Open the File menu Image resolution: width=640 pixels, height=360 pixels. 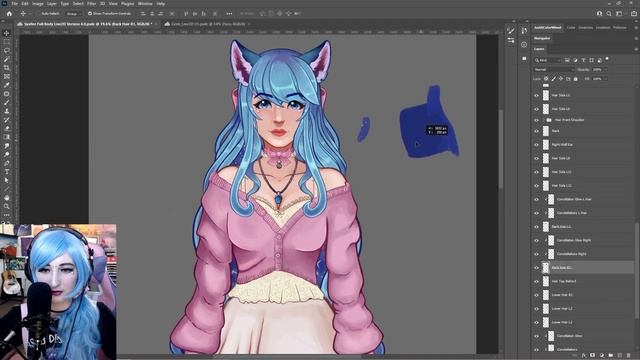(x=15, y=4)
